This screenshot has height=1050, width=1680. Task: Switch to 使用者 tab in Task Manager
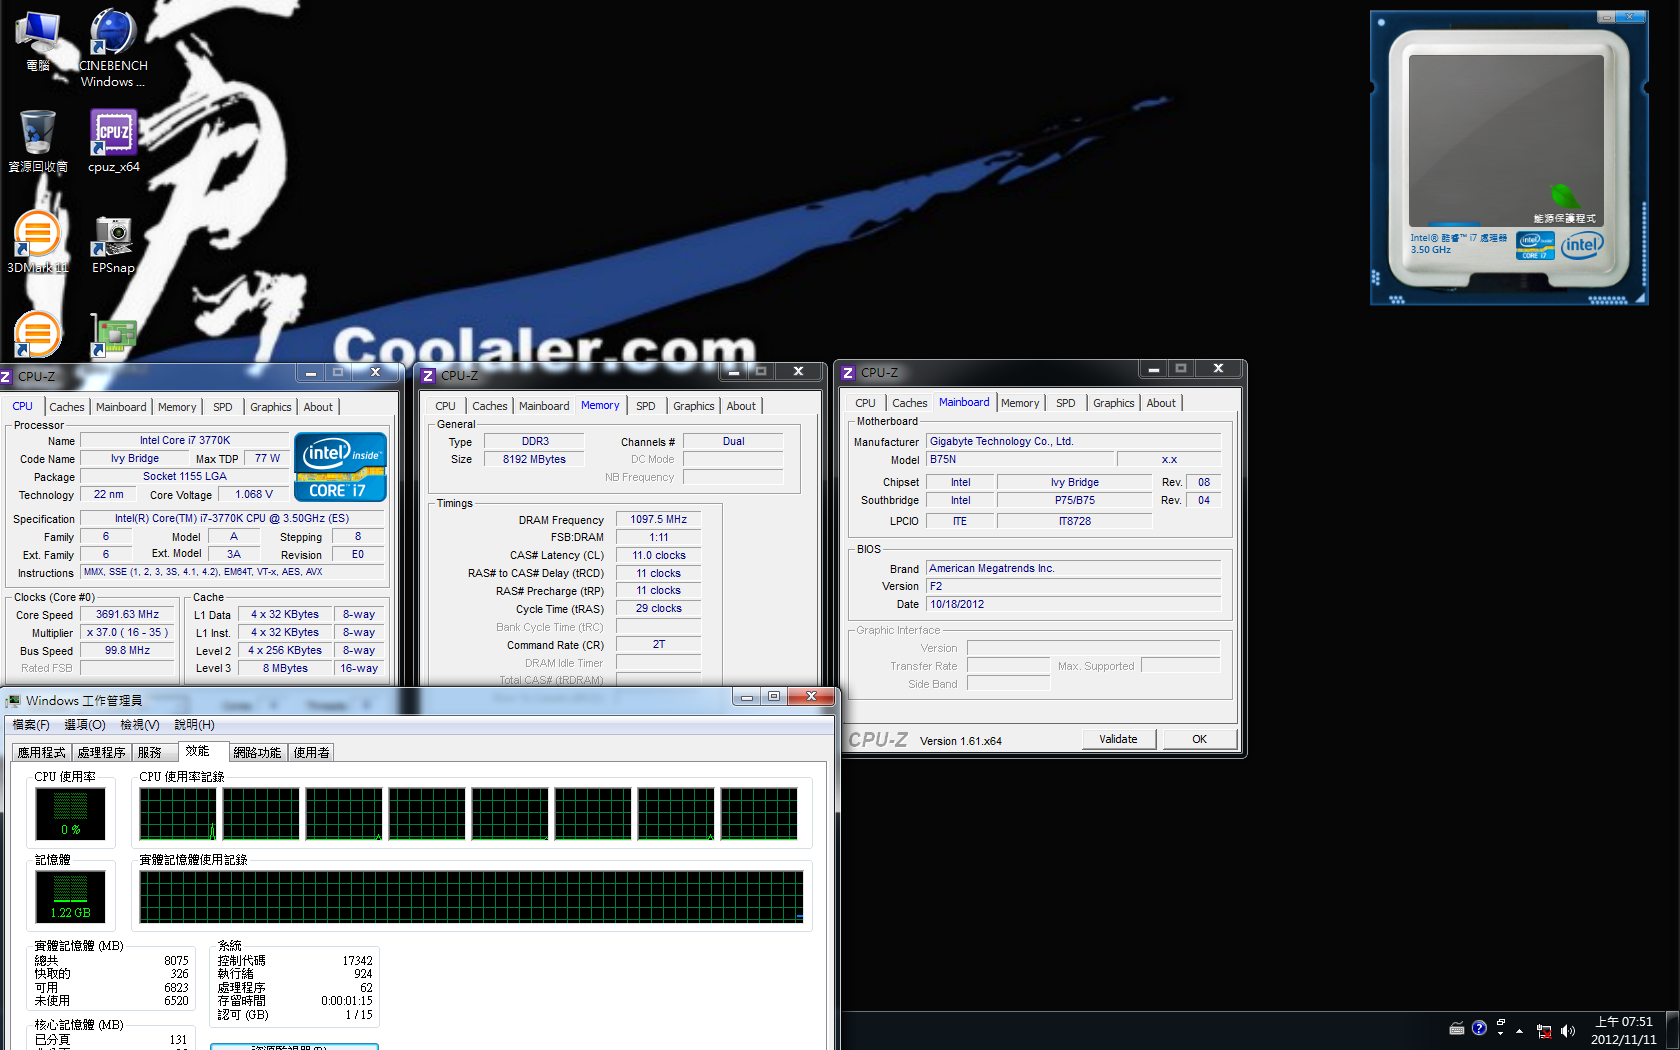(x=311, y=753)
